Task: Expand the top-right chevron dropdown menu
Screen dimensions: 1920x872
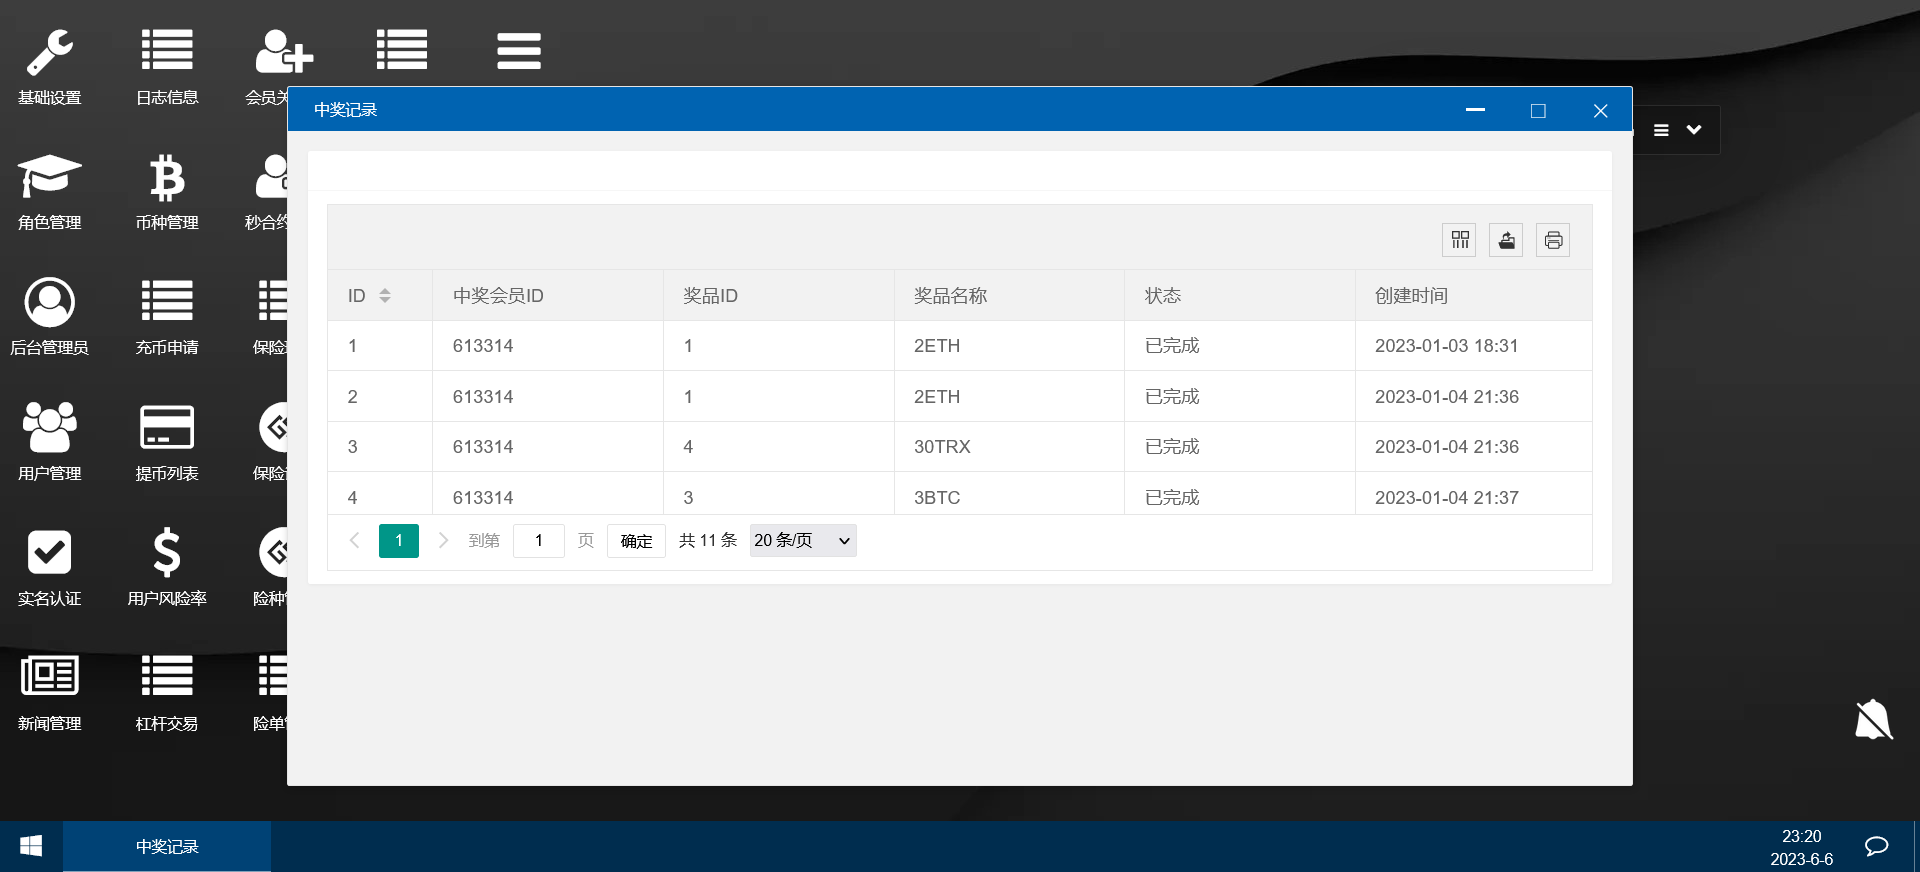Action: 1694,130
